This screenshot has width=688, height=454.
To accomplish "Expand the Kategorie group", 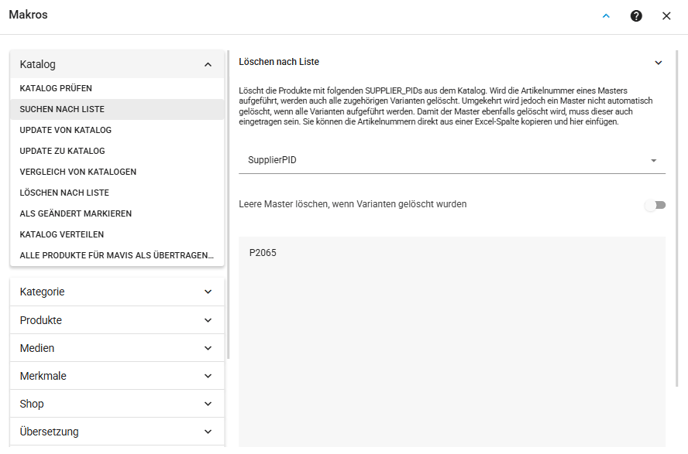I will (117, 292).
